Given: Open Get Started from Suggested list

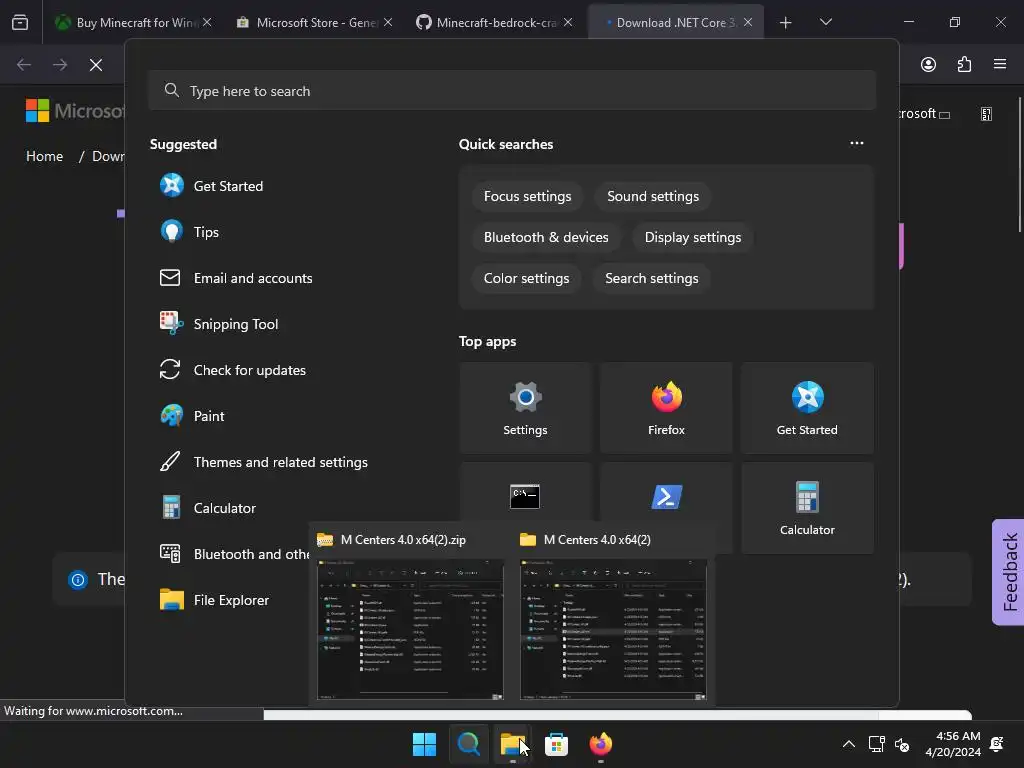Looking at the screenshot, I should tap(212, 186).
